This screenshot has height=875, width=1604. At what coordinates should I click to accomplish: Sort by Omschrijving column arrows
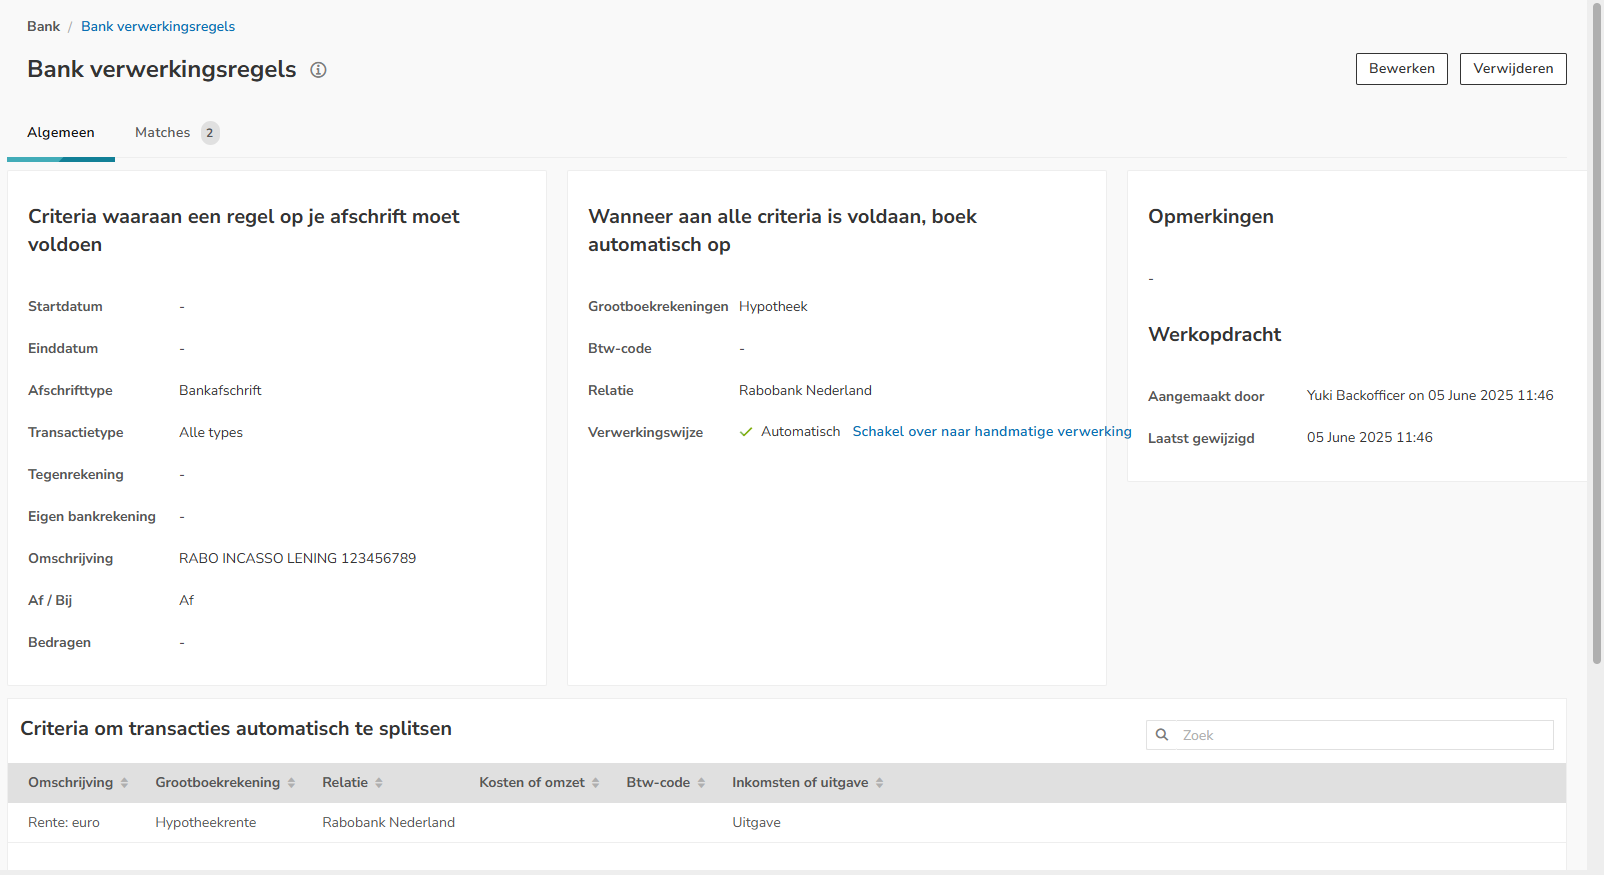point(124,783)
